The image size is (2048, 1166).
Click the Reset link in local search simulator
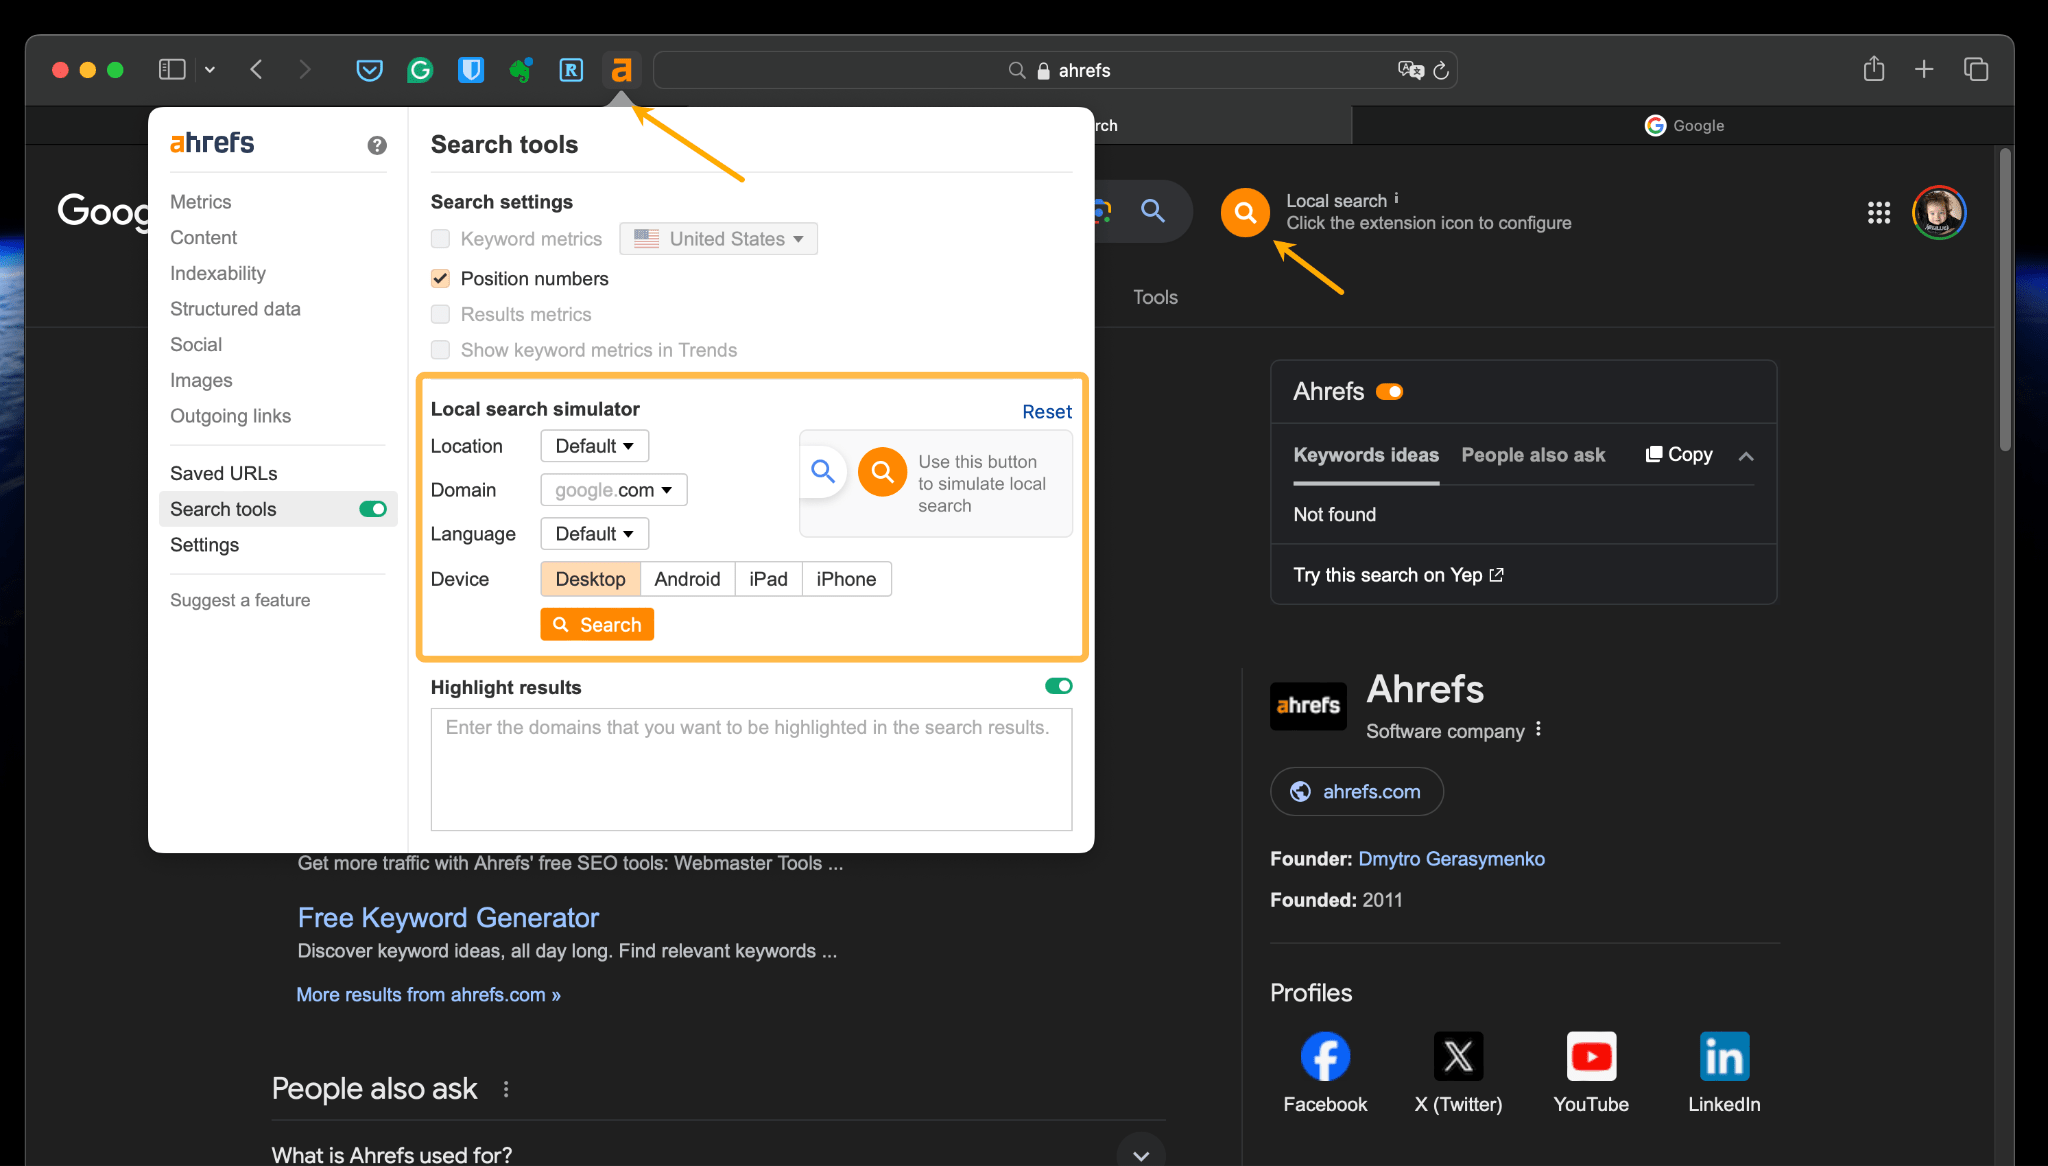pyautogui.click(x=1048, y=409)
